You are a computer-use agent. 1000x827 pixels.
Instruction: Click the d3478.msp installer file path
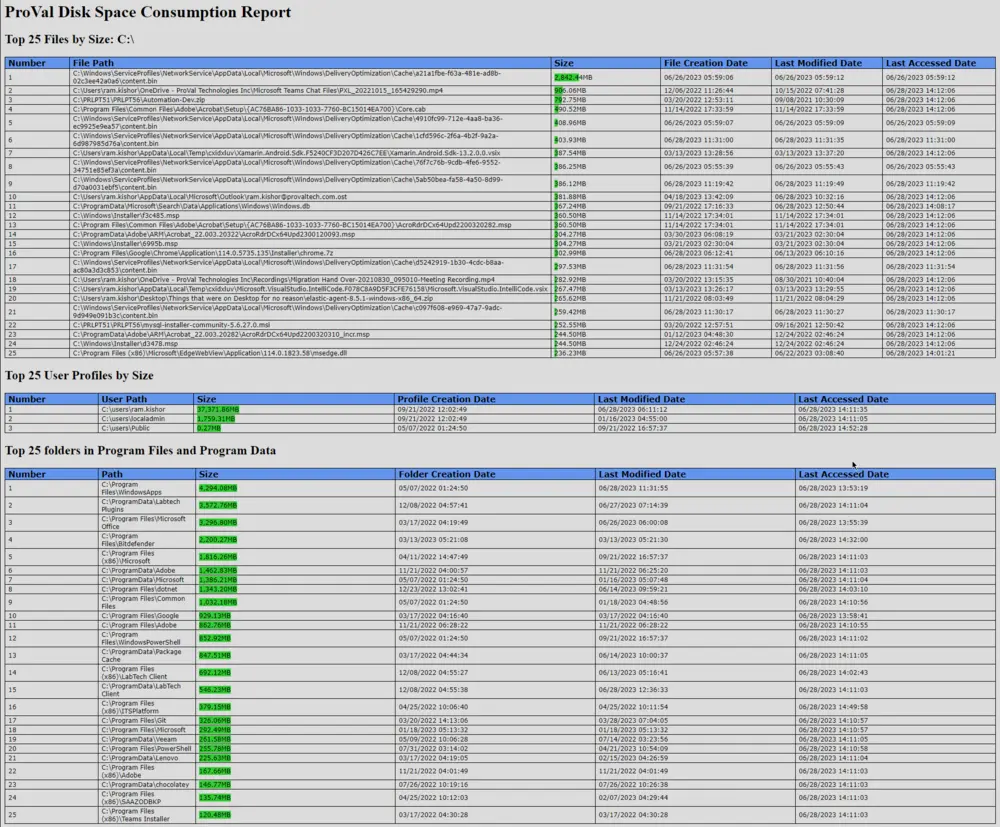click(126, 344)
